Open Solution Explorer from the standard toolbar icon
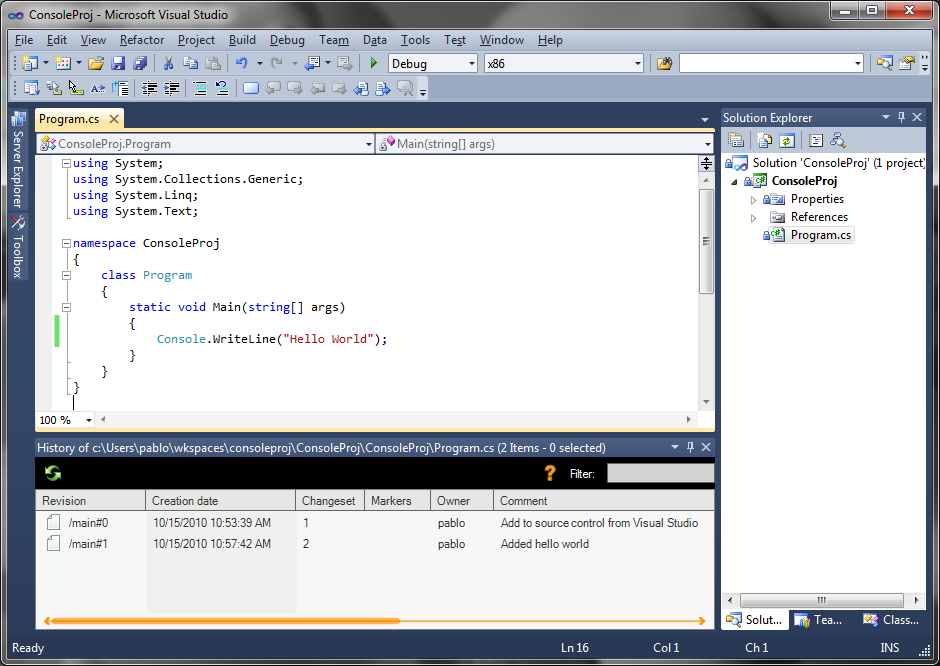 tap(885, 64)
